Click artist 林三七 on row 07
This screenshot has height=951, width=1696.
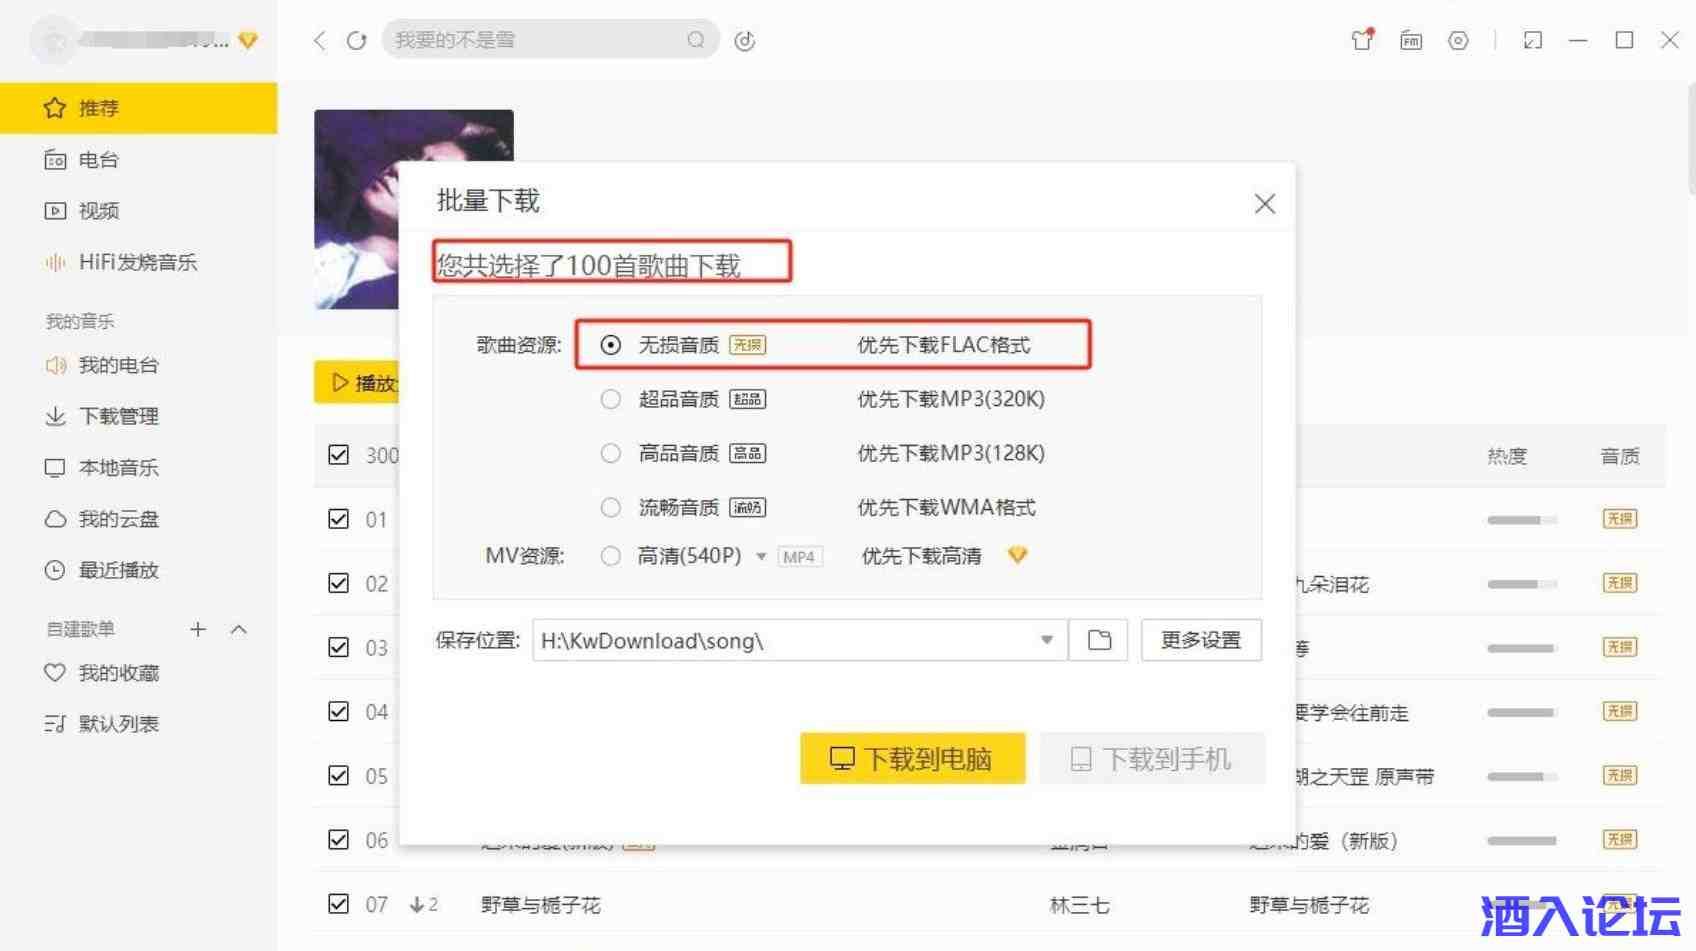click(1080, 905)
